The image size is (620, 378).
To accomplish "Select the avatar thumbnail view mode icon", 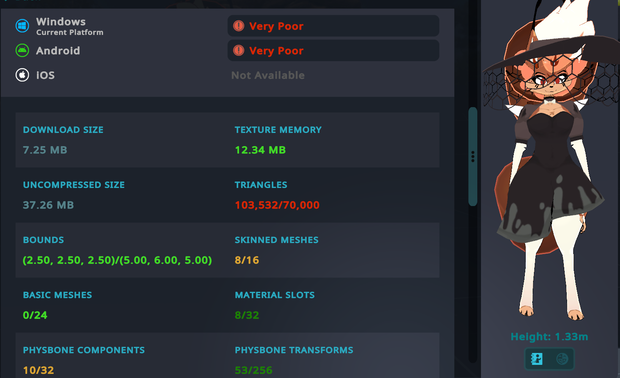I will click(x=537, y=359).
